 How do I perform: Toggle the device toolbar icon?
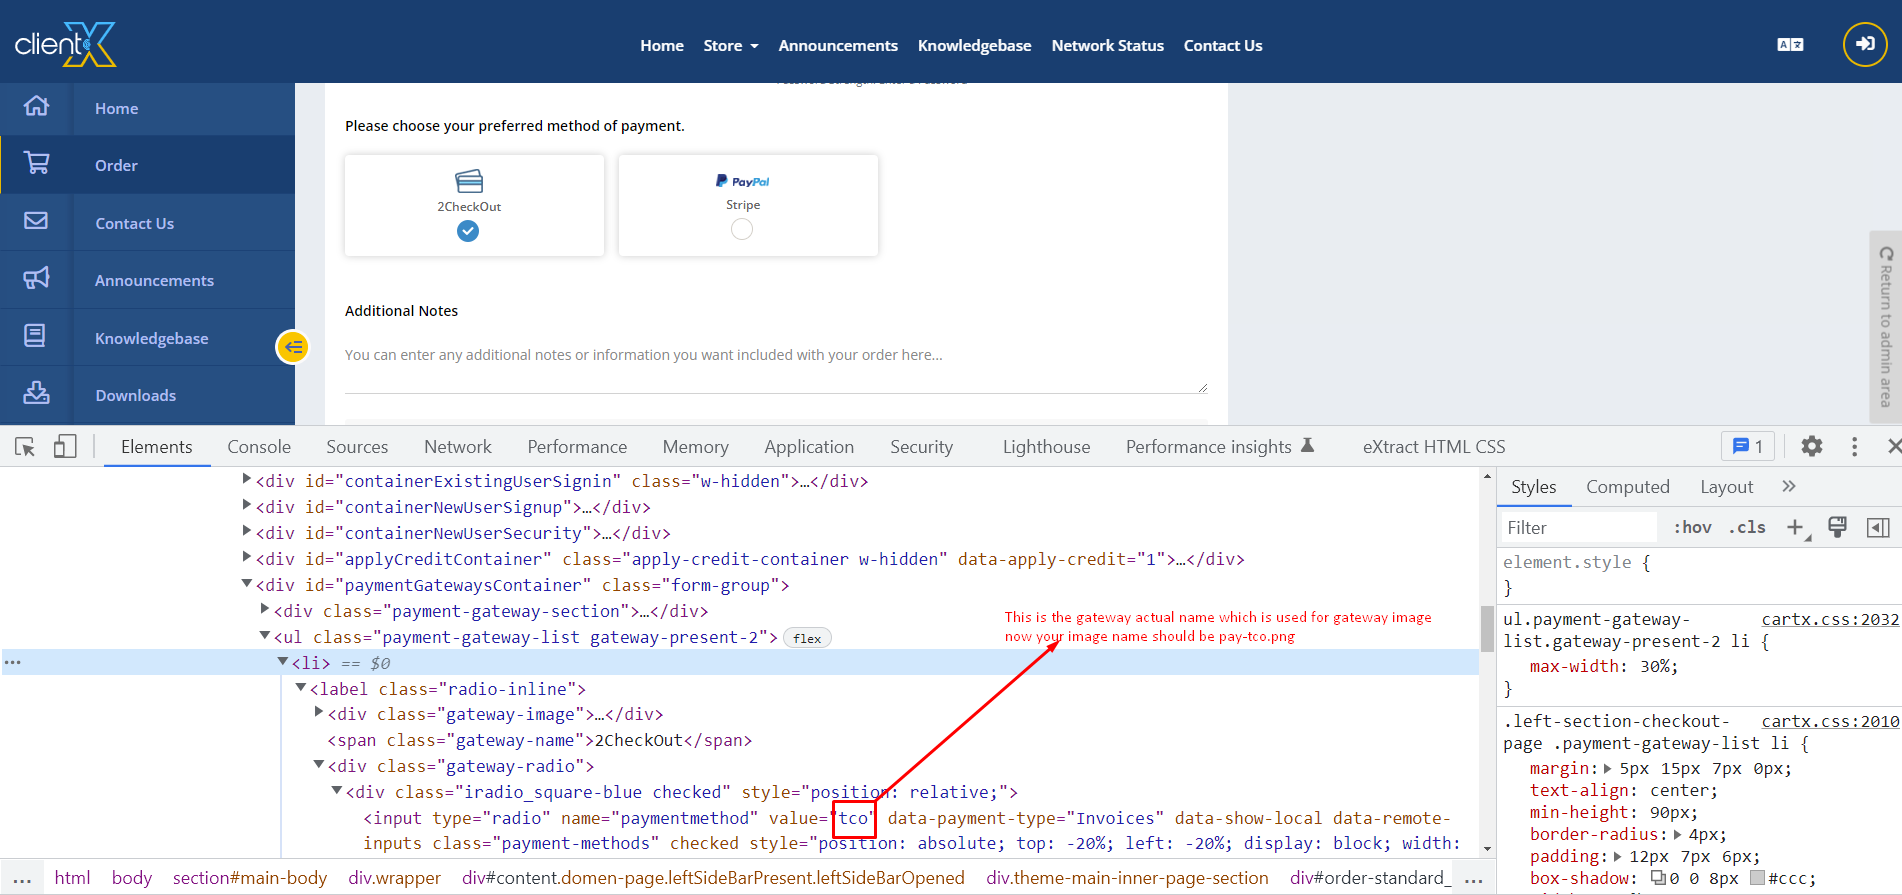pyautogui.click(x=65, y=447)
